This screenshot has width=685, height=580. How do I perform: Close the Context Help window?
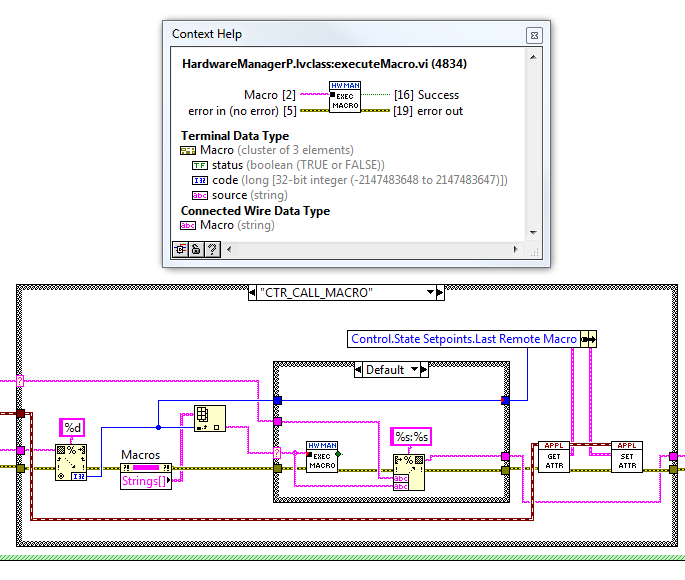point(534,35)
